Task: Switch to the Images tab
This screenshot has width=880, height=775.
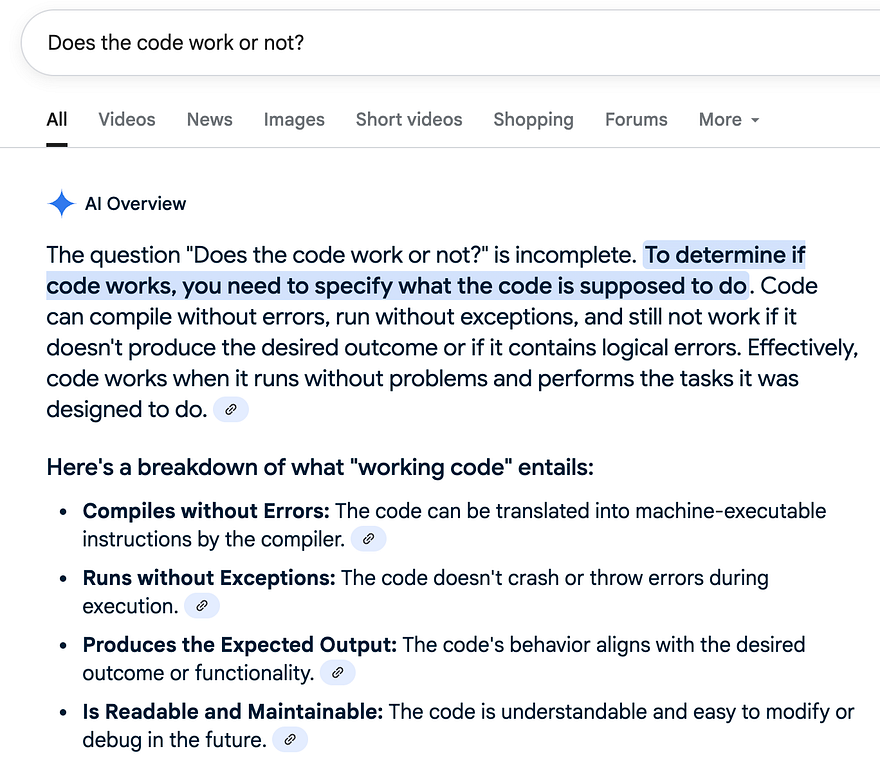Action: (x=294, y=120)
